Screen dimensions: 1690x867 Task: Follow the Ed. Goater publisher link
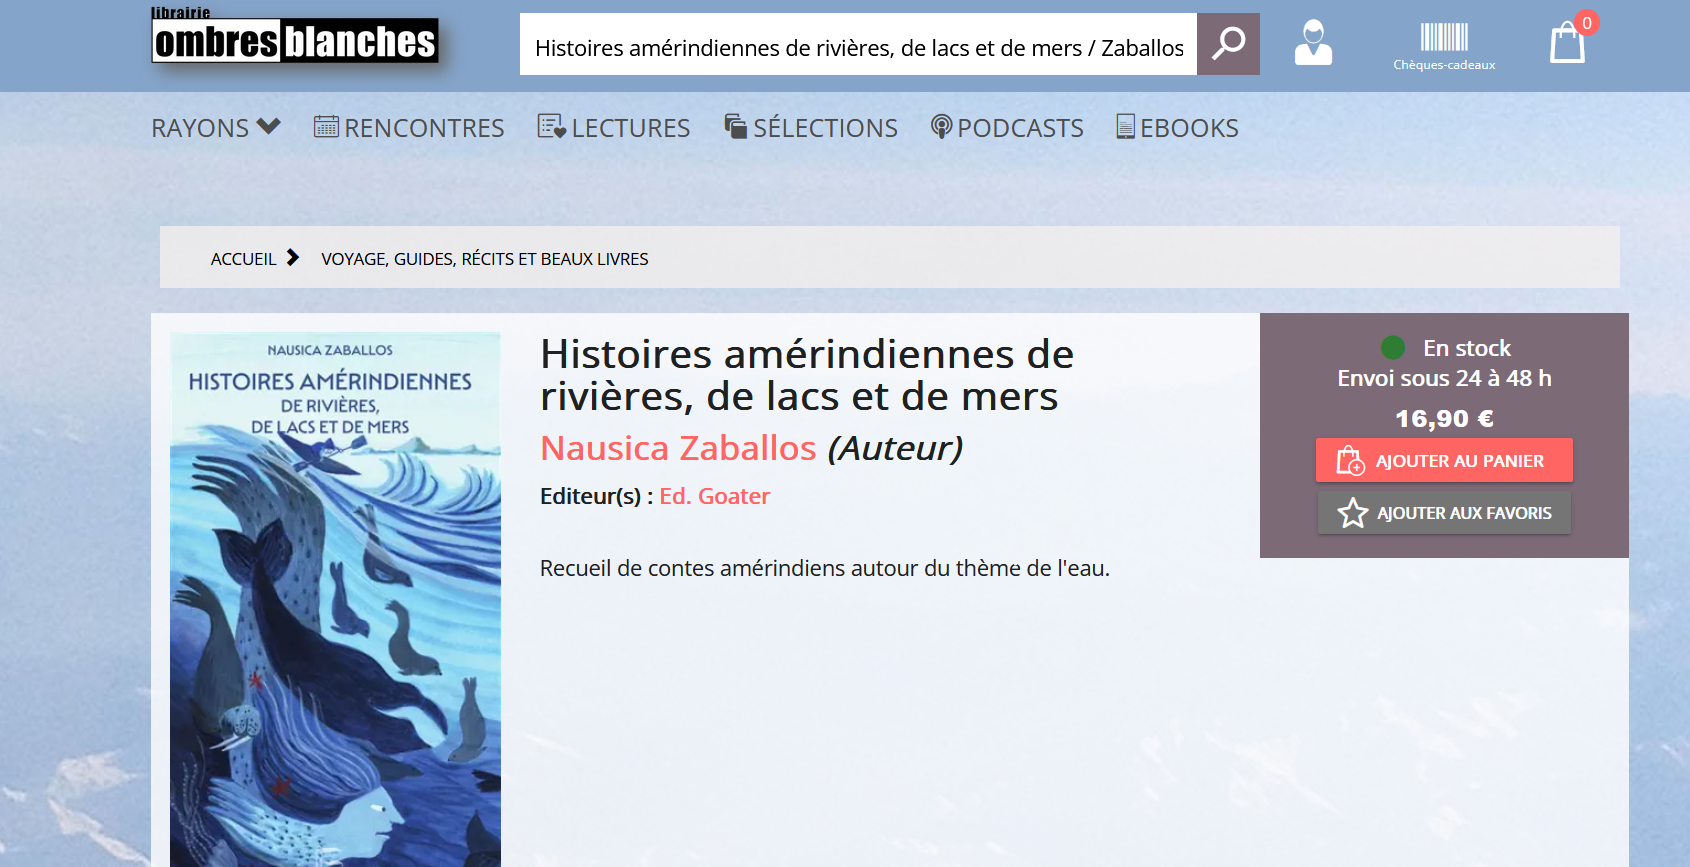coord(714,496)
